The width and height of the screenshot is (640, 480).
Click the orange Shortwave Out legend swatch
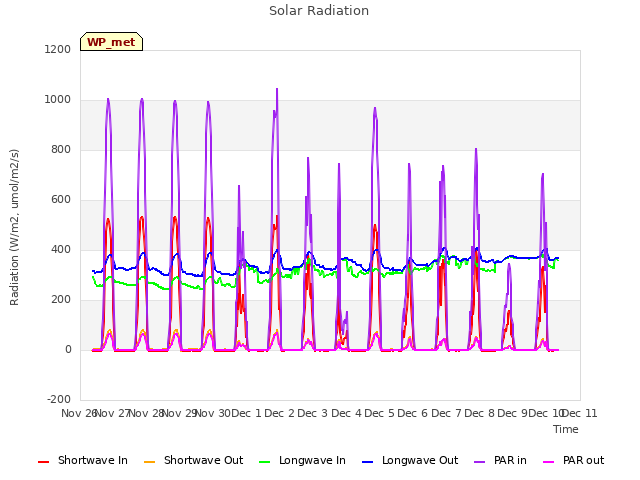tap(149, 462)
